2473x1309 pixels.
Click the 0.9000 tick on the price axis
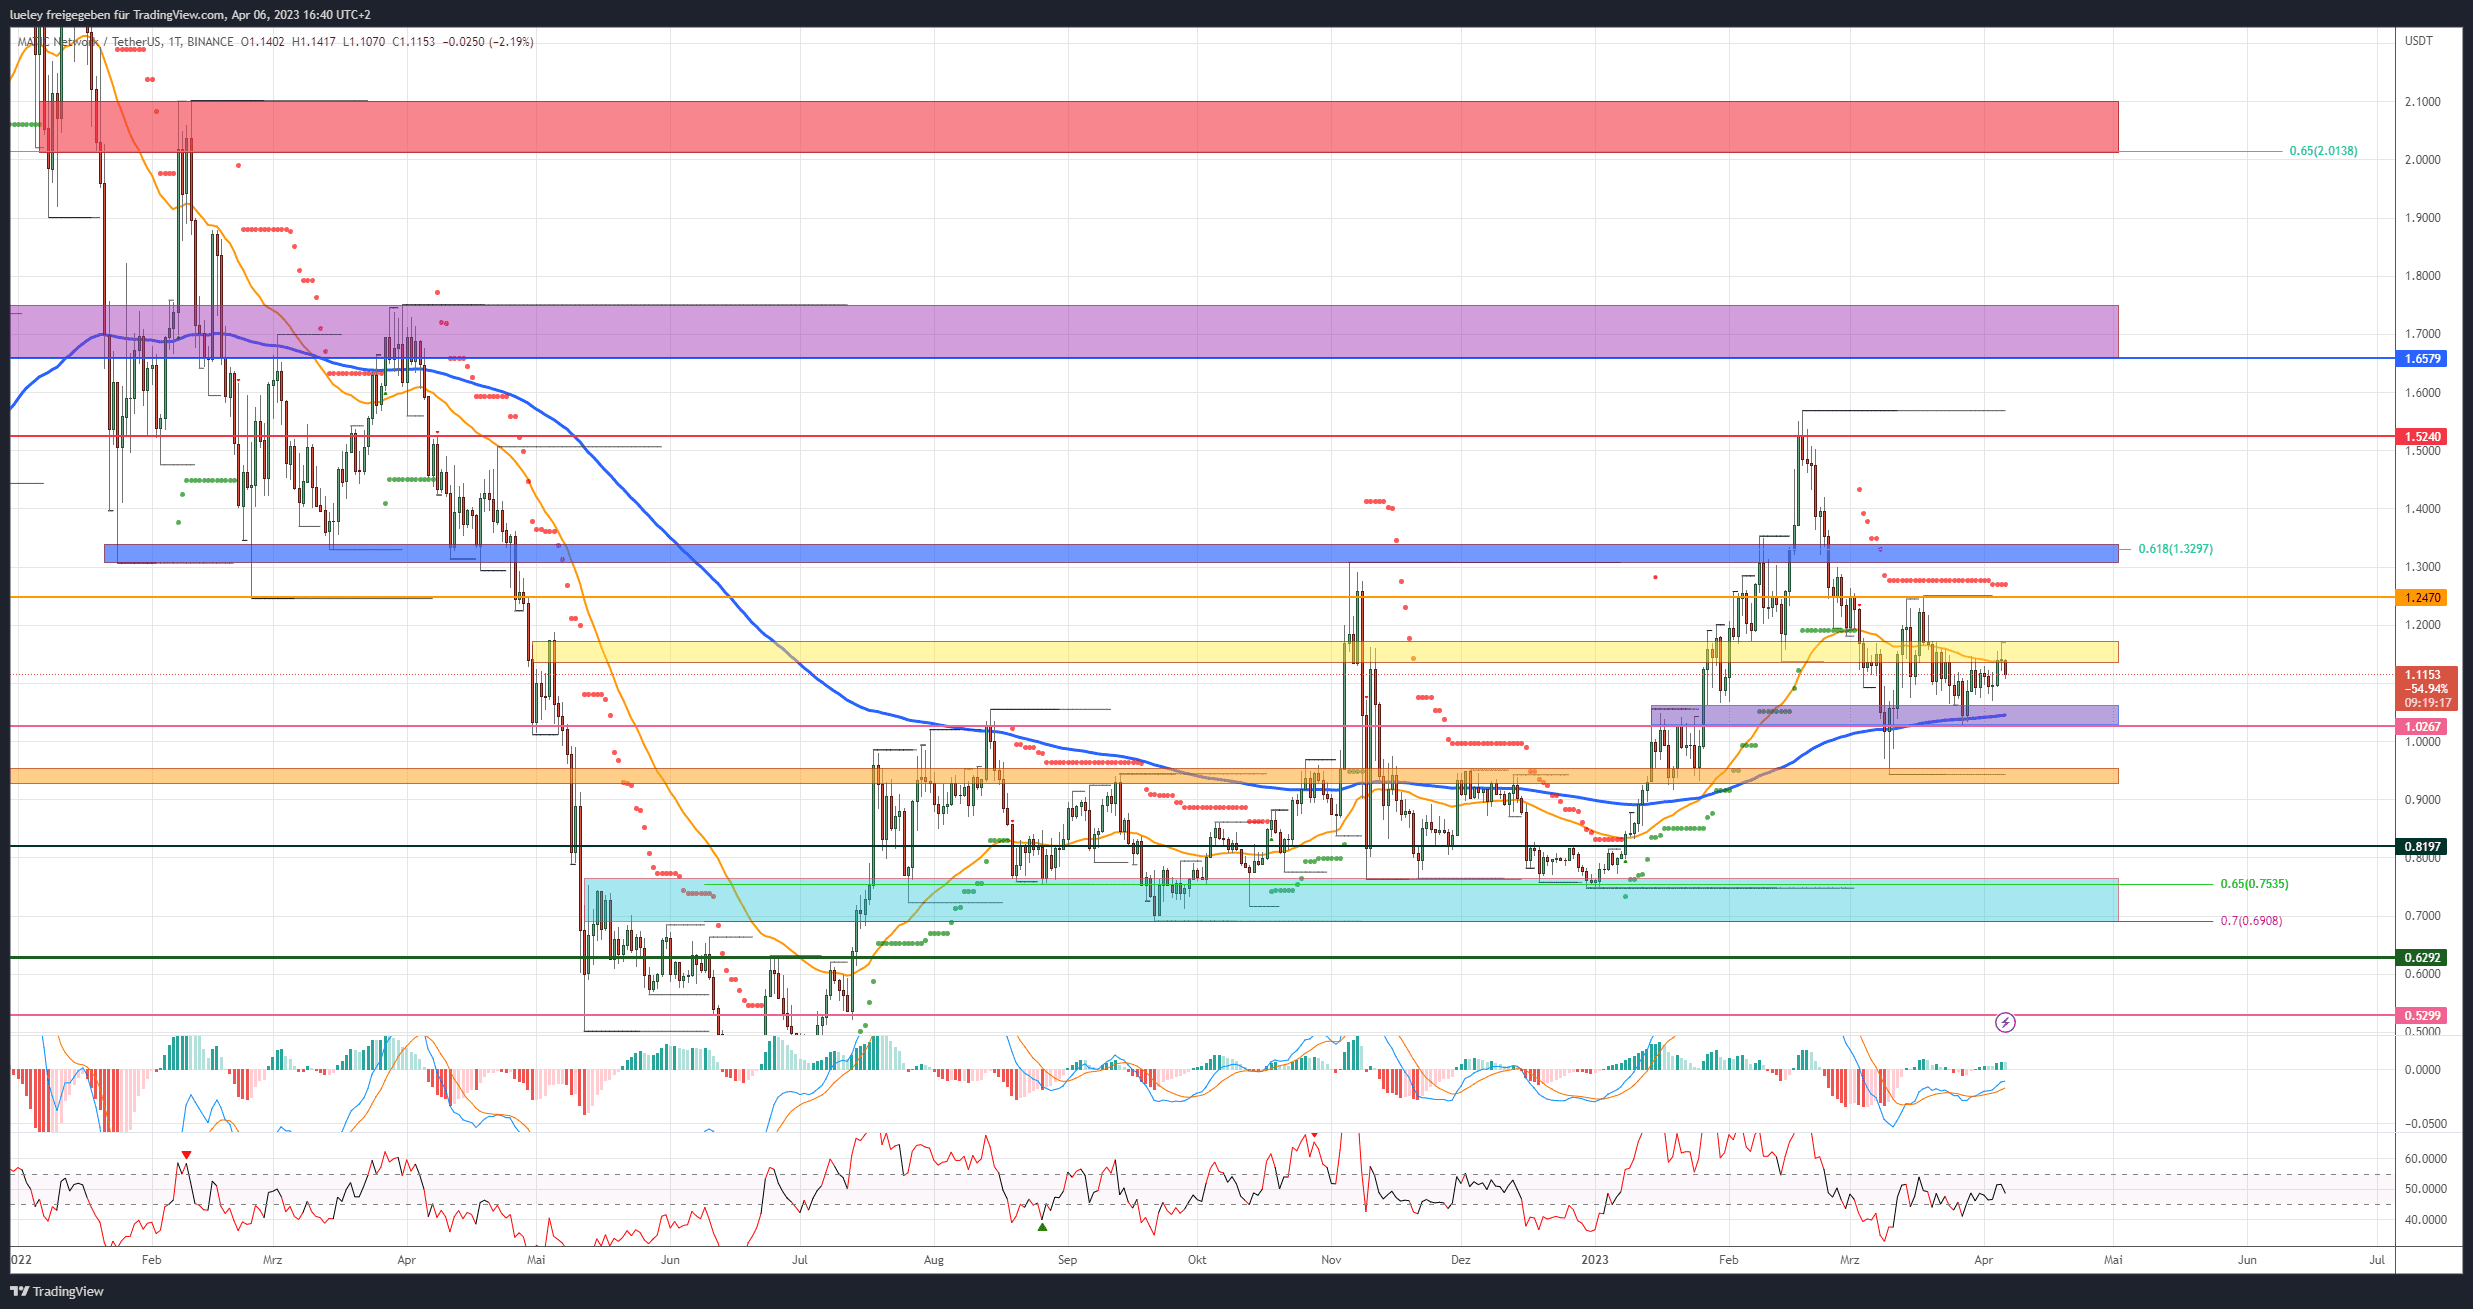[x=2422, y=800]
